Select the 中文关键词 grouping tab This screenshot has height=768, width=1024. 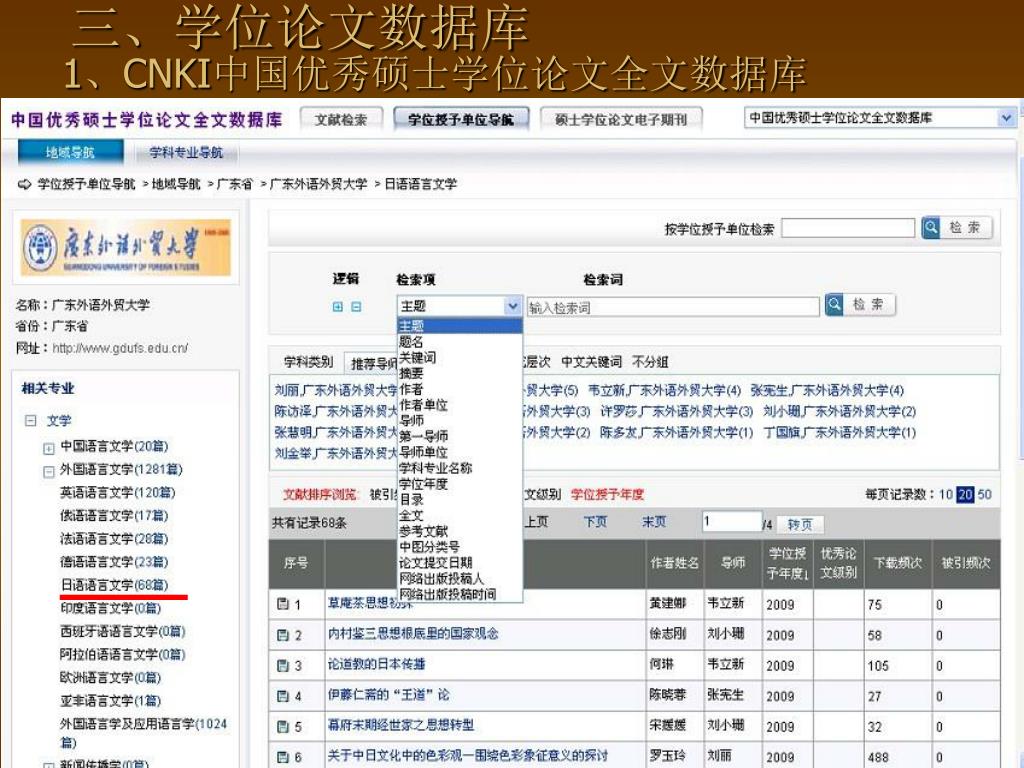(591, 362)
